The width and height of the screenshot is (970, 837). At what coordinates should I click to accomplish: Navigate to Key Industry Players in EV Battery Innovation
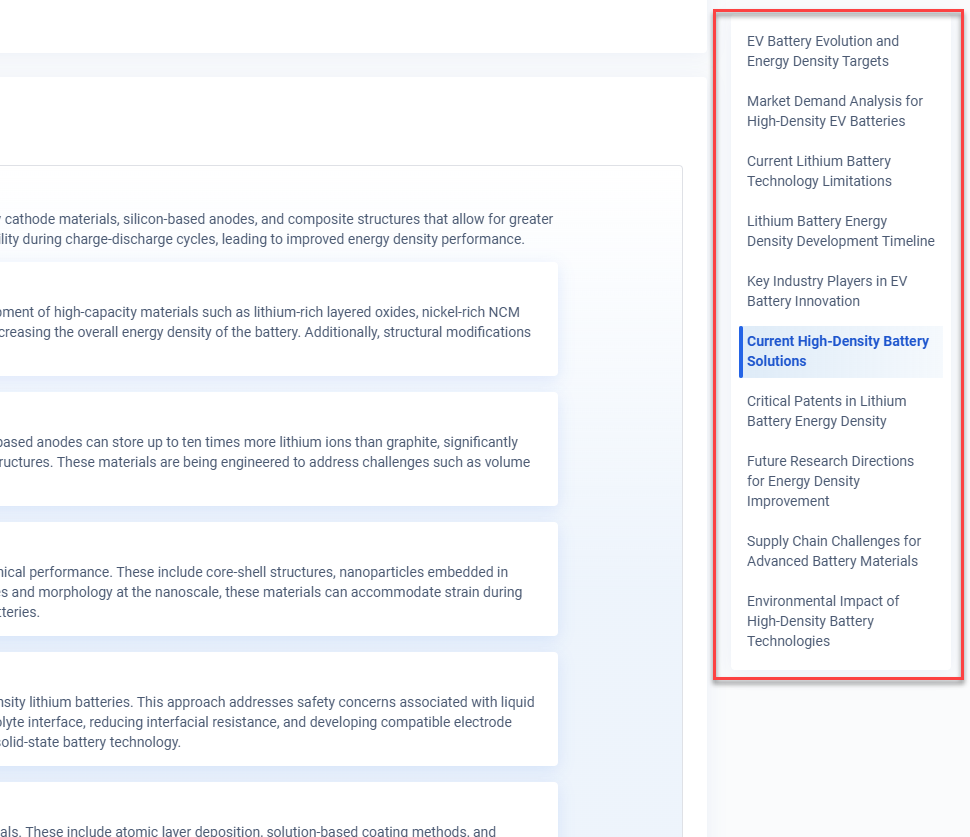(x=826, y=291)
